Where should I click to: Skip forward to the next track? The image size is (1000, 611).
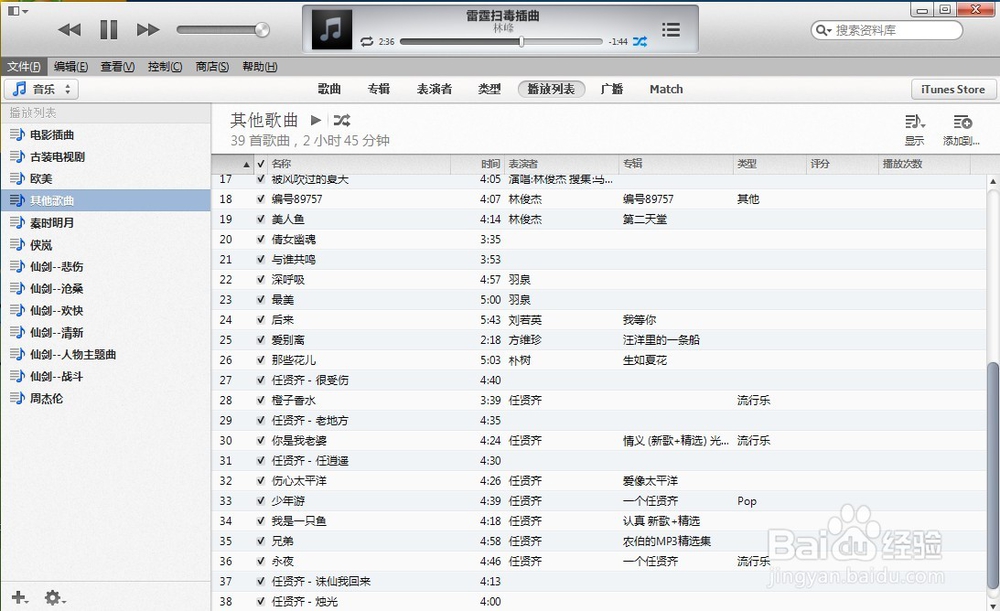tap(148, 29)
